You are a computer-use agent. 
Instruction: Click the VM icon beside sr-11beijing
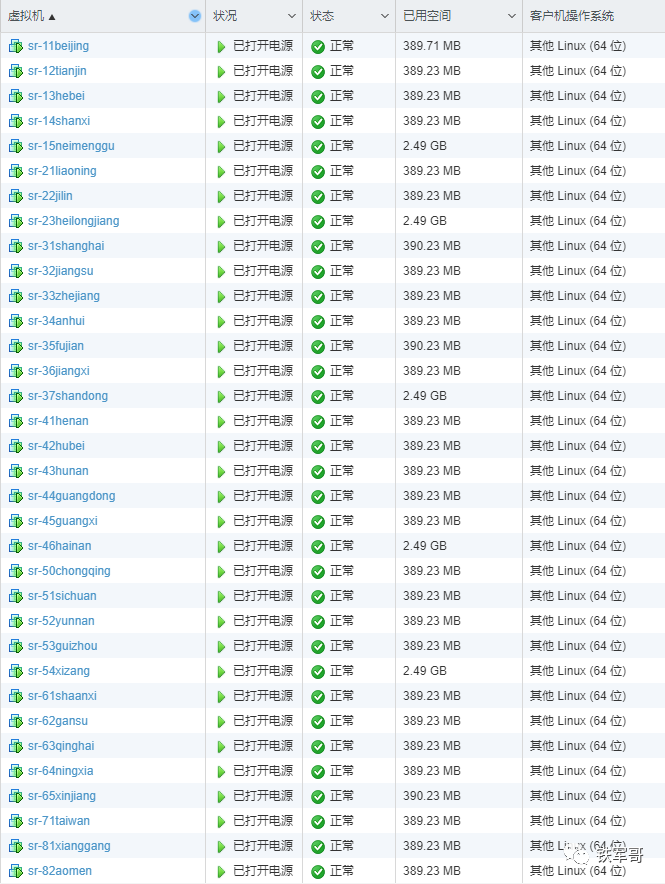pyautogui.click(x=16, y=46)
